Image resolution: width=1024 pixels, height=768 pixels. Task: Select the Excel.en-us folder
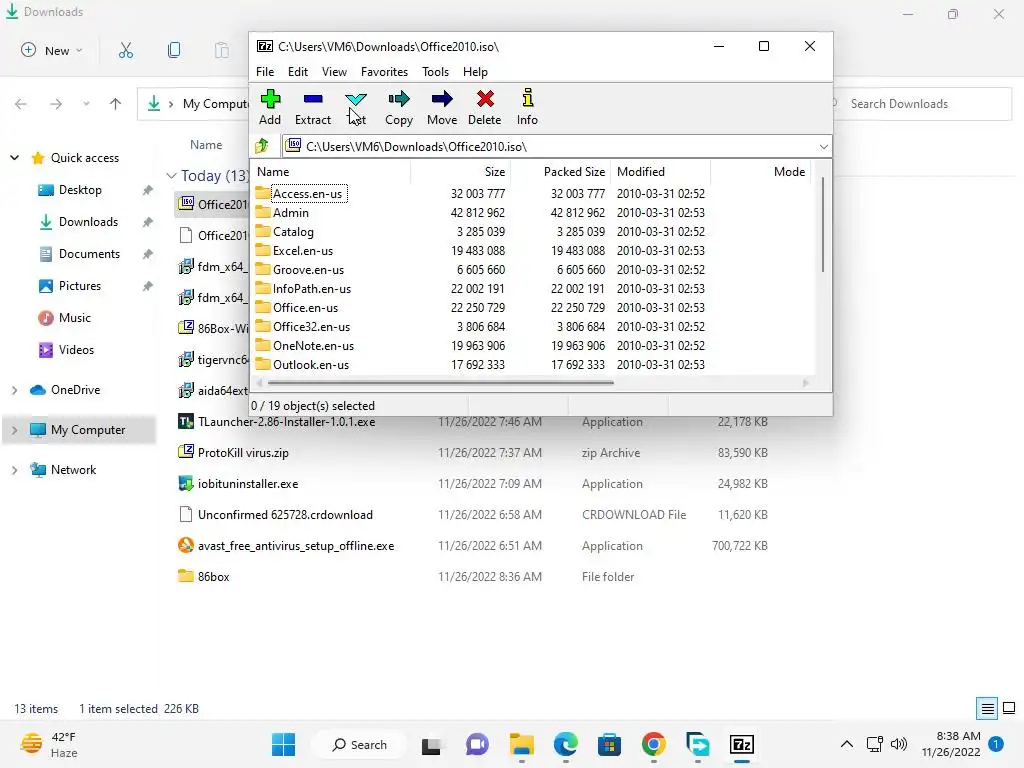(302, 250)
